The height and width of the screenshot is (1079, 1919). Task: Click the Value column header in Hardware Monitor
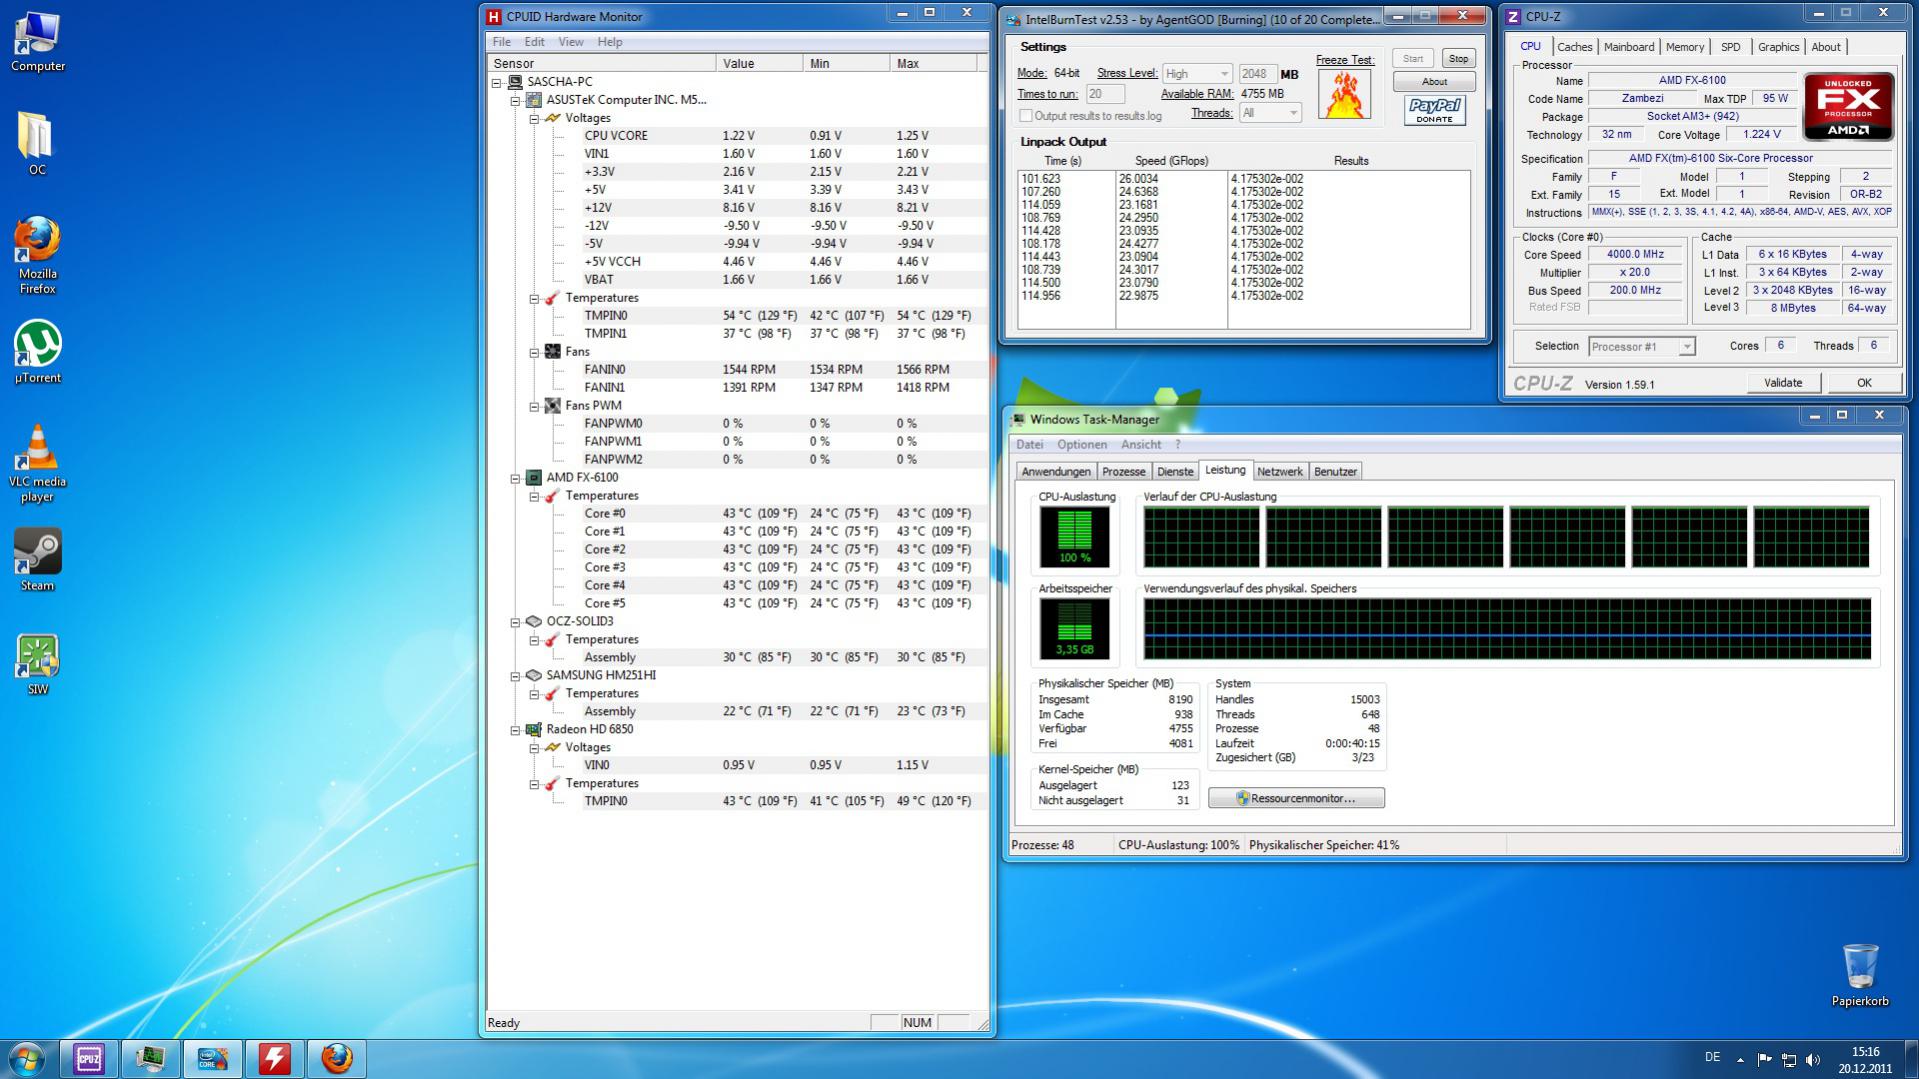[x=759, y=63]
